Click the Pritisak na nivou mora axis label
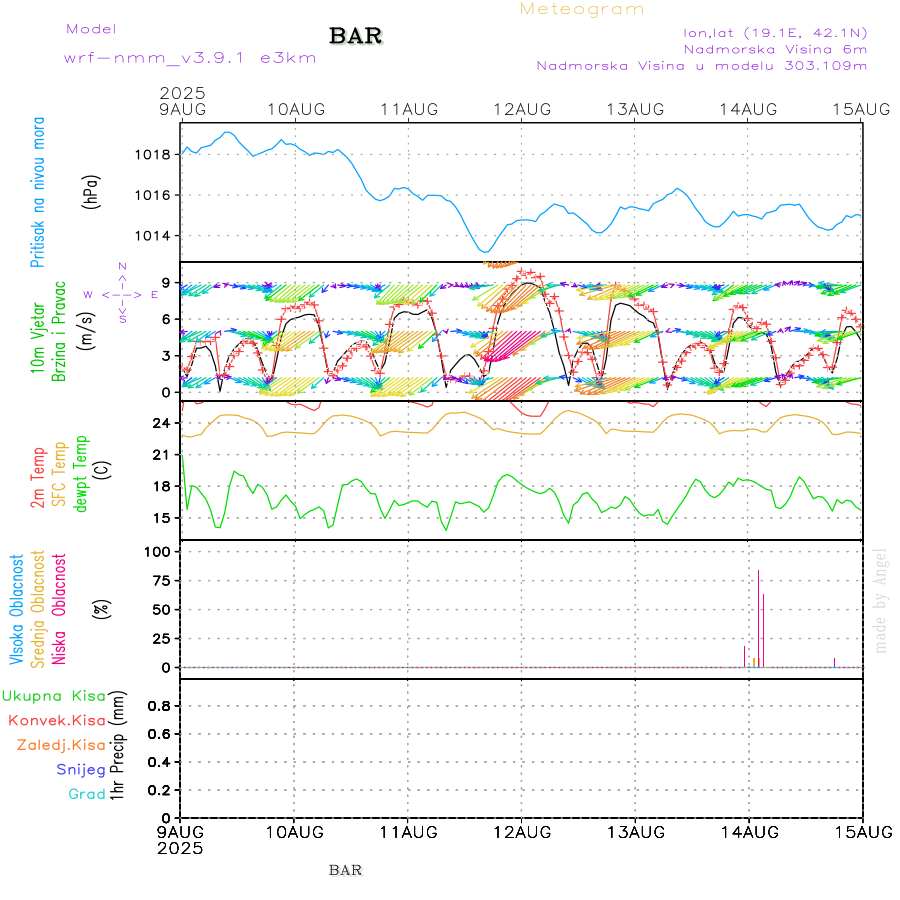The height and width of the screenshot is (900, 900). tap(38, 197)
